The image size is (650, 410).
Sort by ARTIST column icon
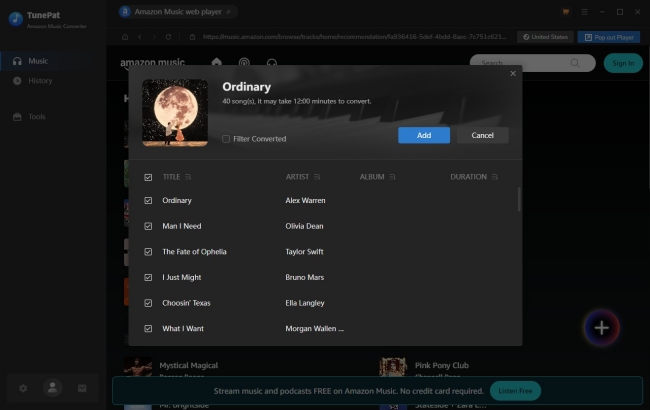pyautogui.click(x=317, y=177)
